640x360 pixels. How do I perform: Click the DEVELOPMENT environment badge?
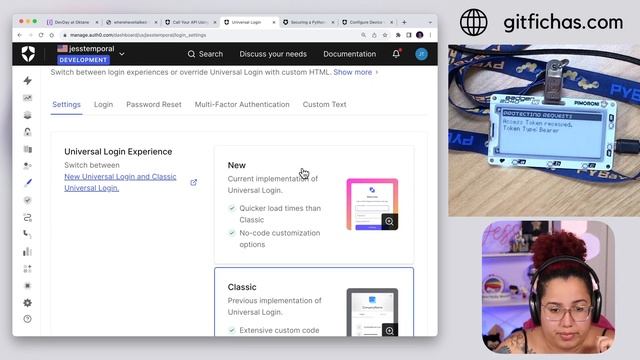(83, 60)
